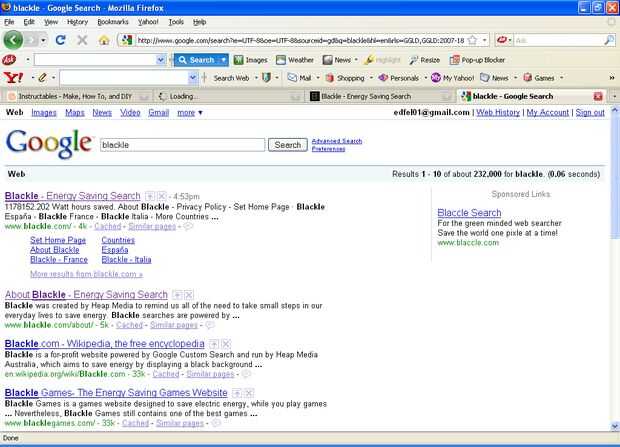Open Images from the Ask toolbar
620x447 pixels.
coord(251,60)
